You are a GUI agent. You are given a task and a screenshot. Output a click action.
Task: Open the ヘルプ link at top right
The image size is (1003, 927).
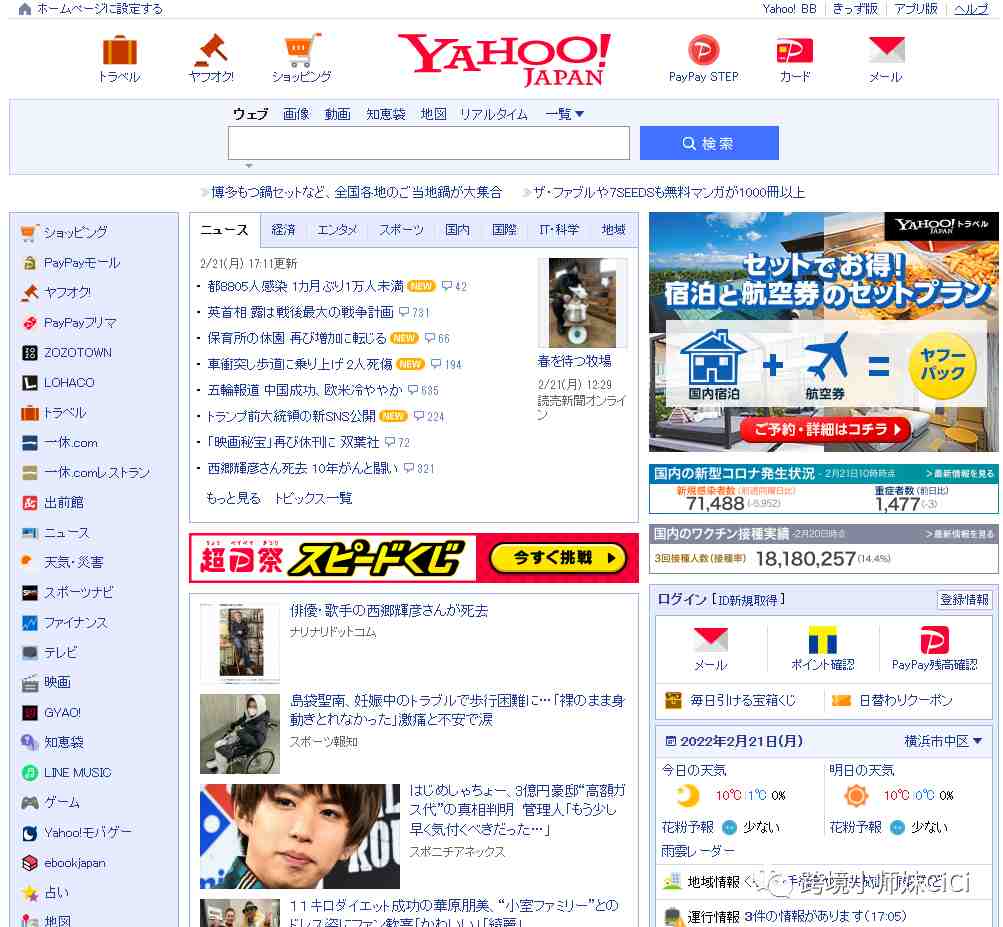(971, 9)
